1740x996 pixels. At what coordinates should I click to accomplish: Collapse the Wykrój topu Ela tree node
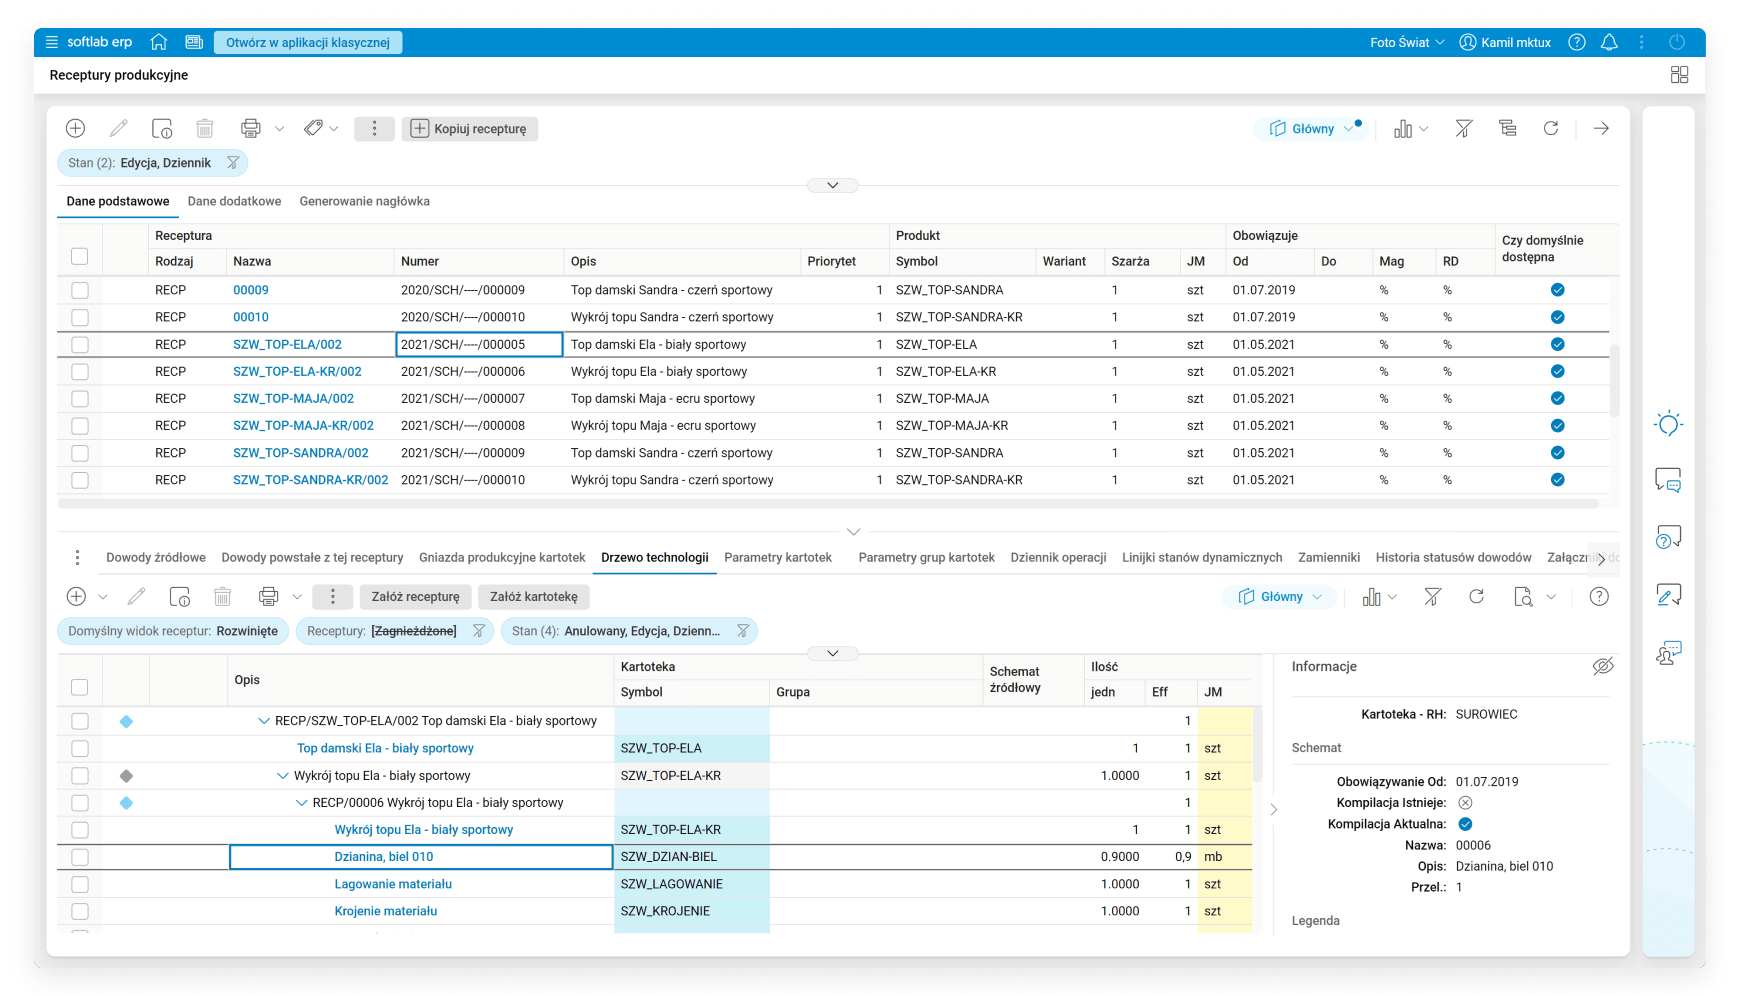[x=283, y=776]
